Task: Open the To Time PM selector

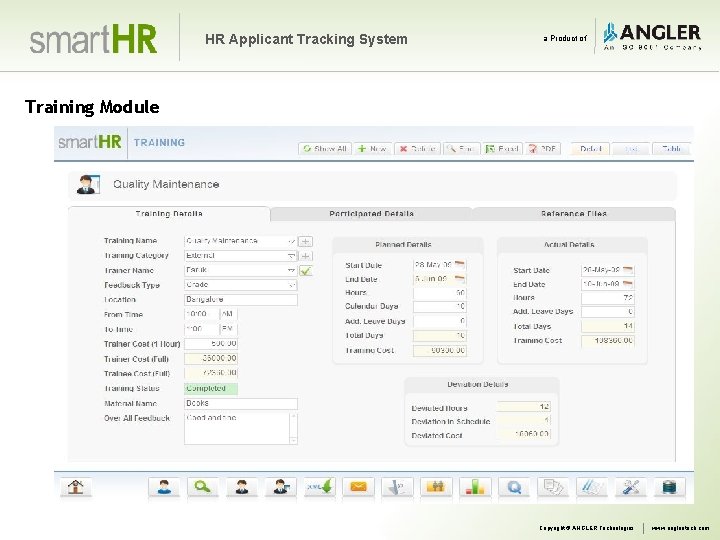Action: 229,329
